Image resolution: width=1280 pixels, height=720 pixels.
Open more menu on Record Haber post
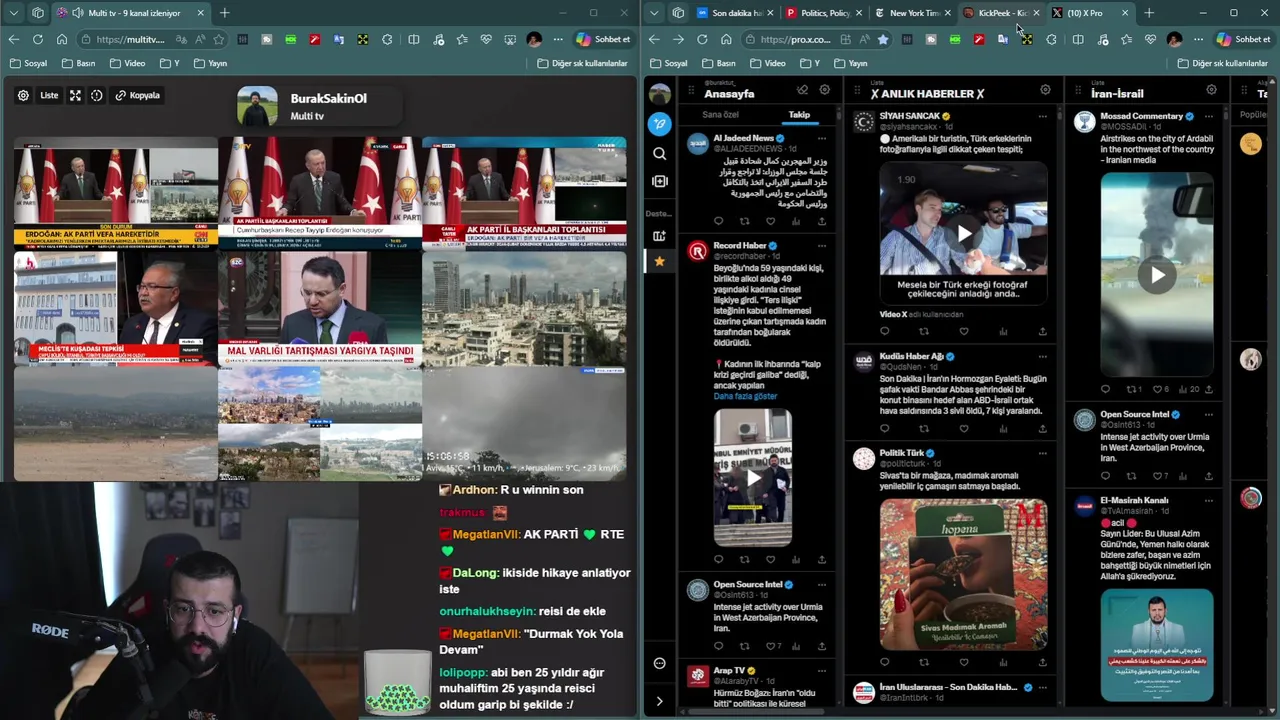[x=822, y=246]
